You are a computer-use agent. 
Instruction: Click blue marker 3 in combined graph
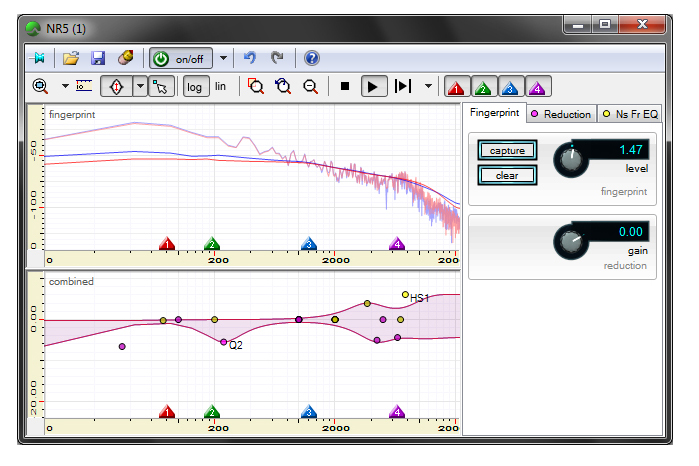point(308,412)
